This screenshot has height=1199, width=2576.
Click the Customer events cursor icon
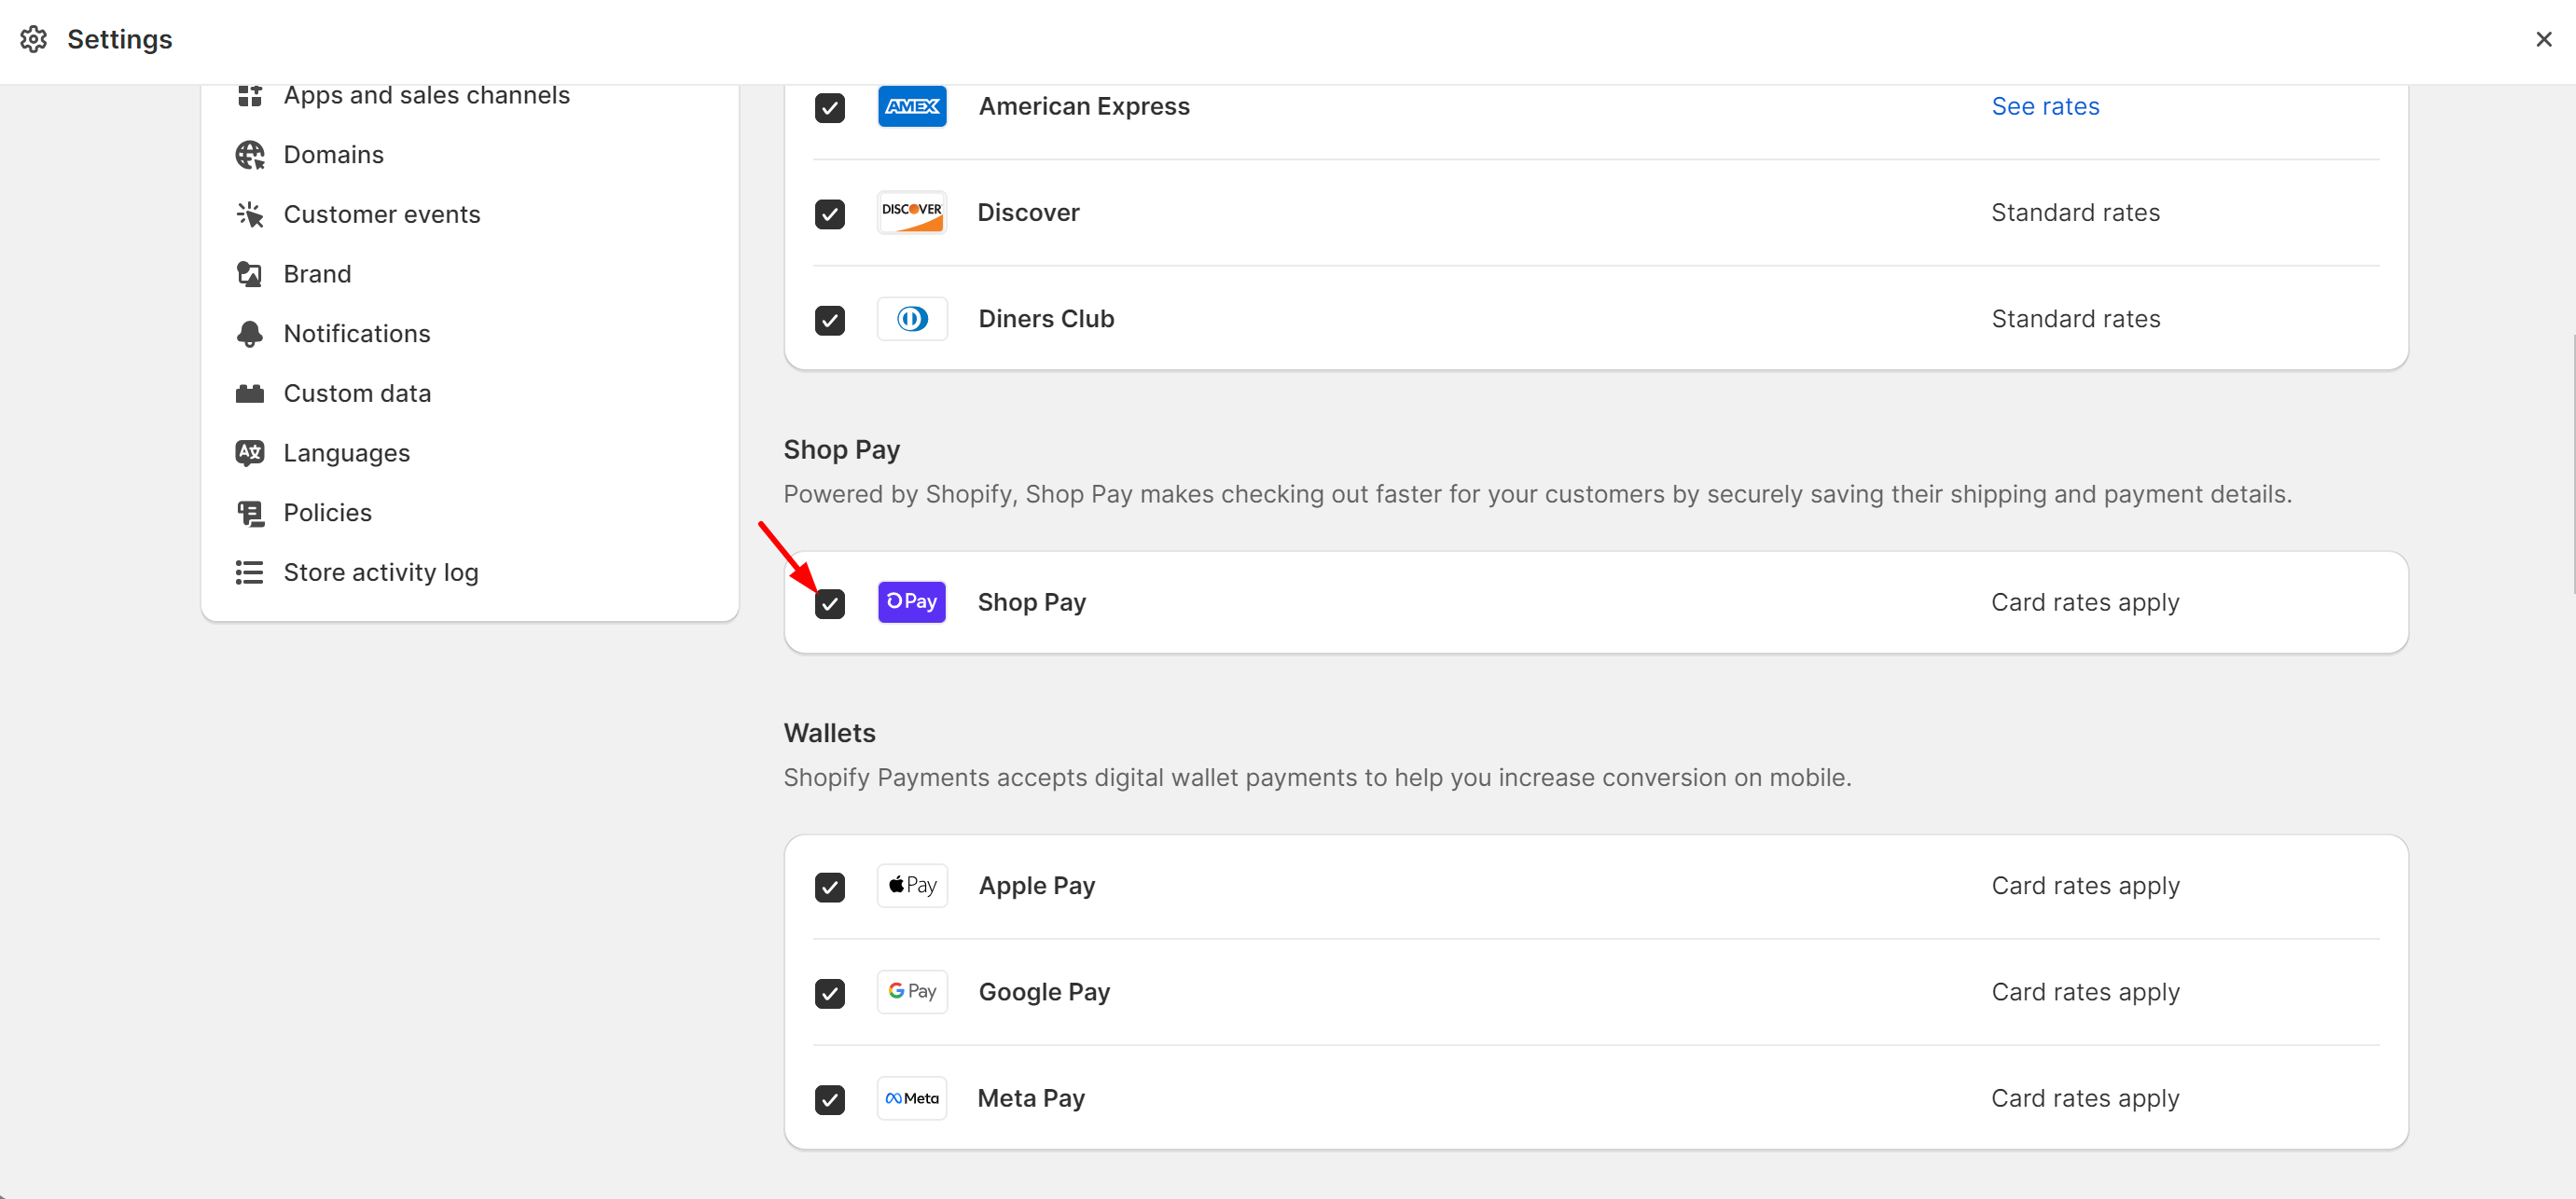[x=249, y=214]
